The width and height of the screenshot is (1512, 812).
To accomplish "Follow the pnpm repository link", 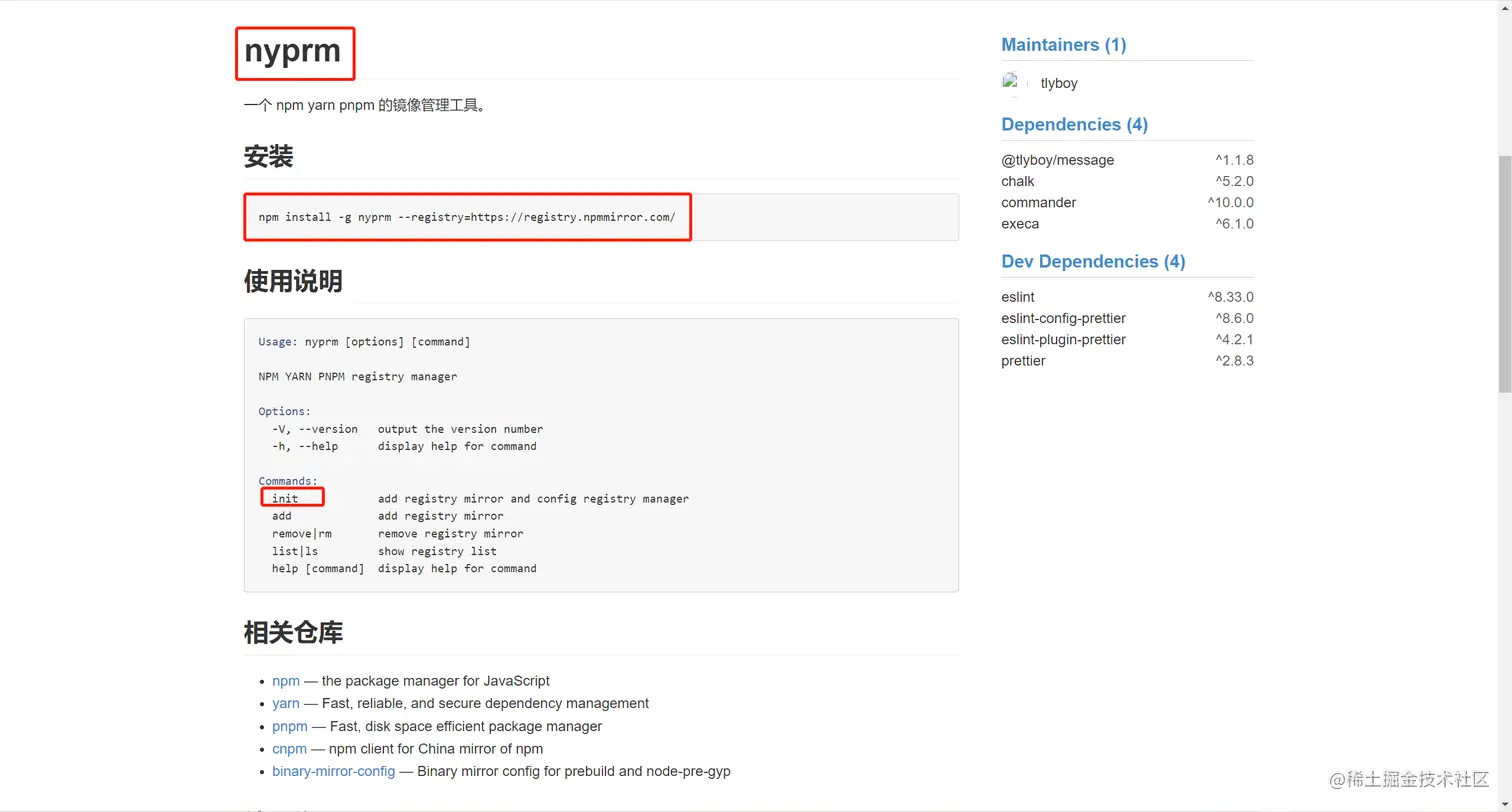I will click(x=289, y=726).
